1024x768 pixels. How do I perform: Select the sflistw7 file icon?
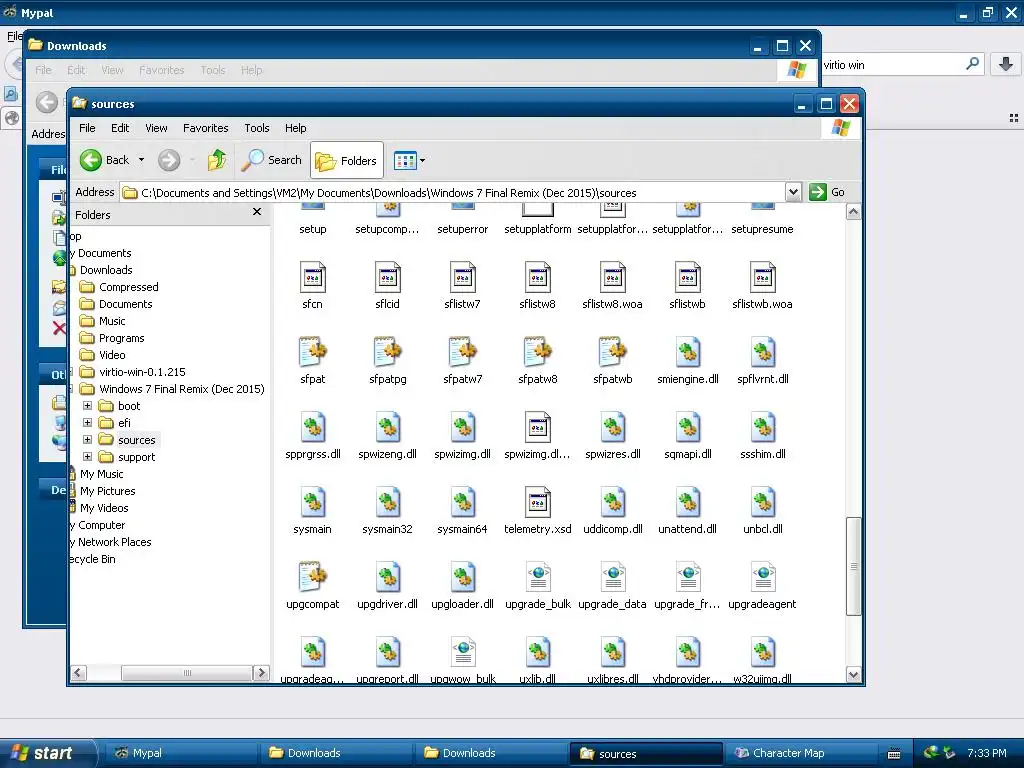coord(462,278)
